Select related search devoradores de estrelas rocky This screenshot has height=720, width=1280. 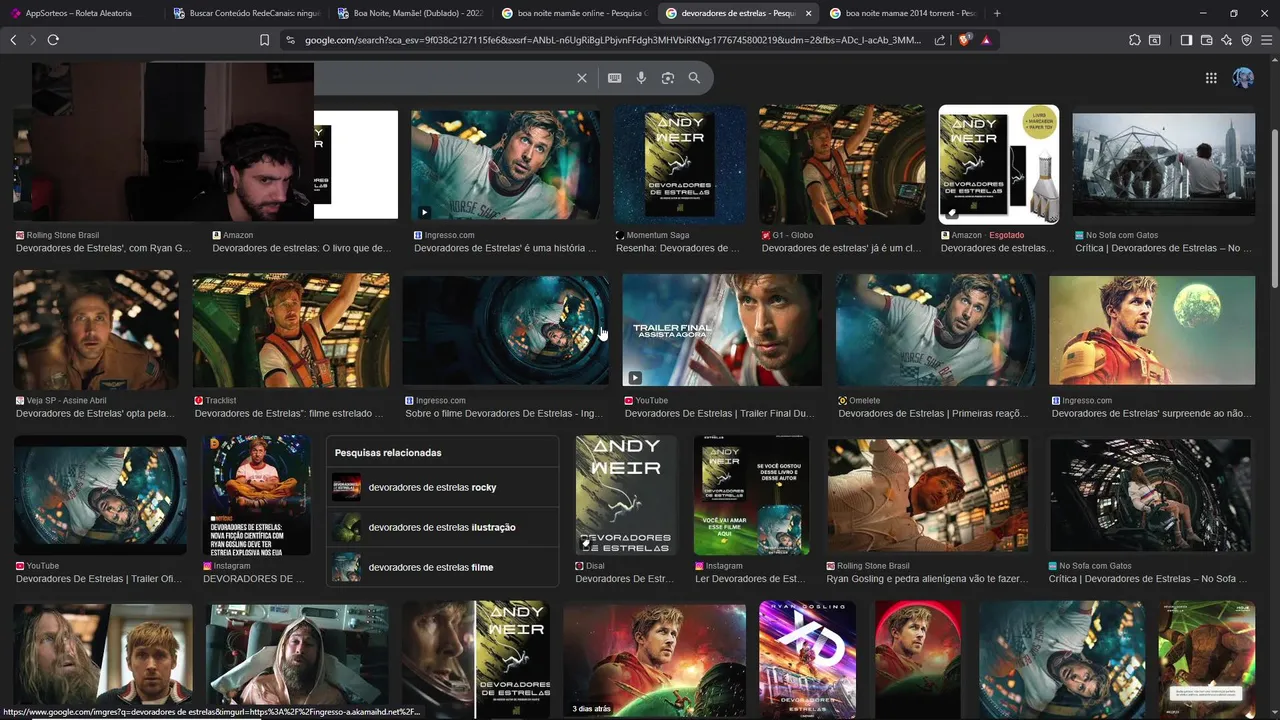(x=442, y=487)
